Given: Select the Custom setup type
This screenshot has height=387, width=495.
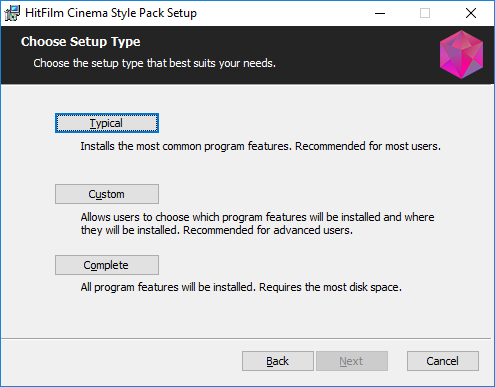Looking at the screenshot, I should click(107, 194).
